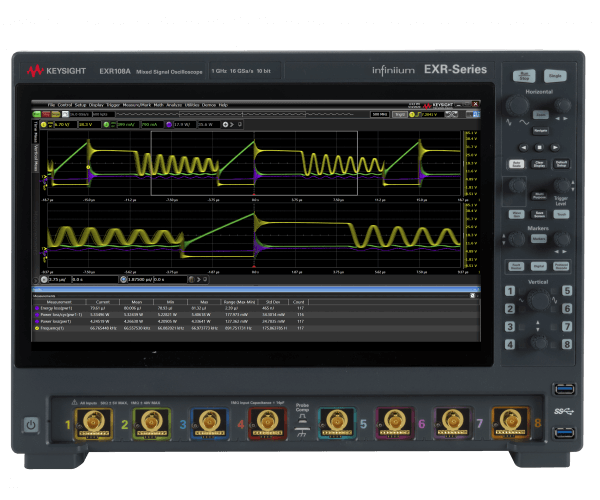Screen dimensions: 600x500
Task: Click the add channel plus icon
Action: (225, 125)
